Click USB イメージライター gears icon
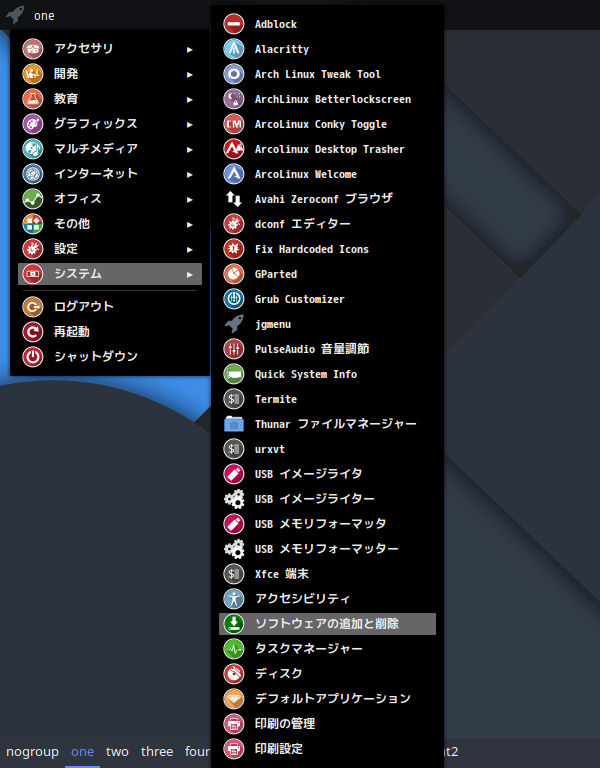This screenshot has height=768, width=600. [234, 499]
